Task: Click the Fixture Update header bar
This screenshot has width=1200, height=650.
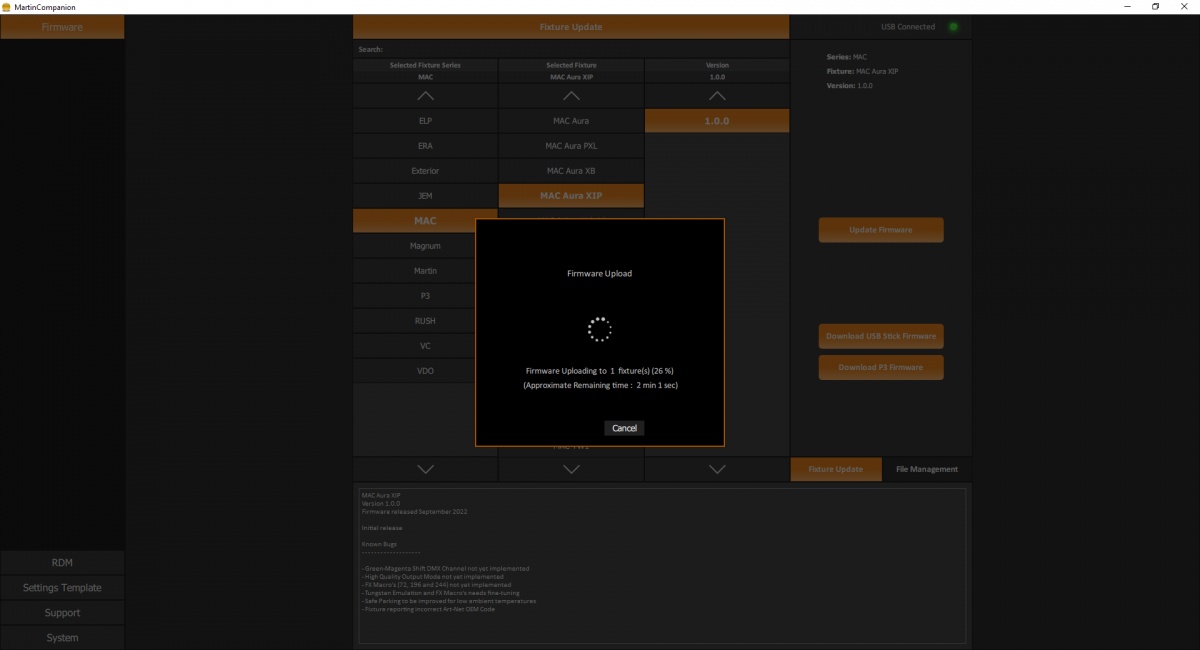Action: [571, 27]
